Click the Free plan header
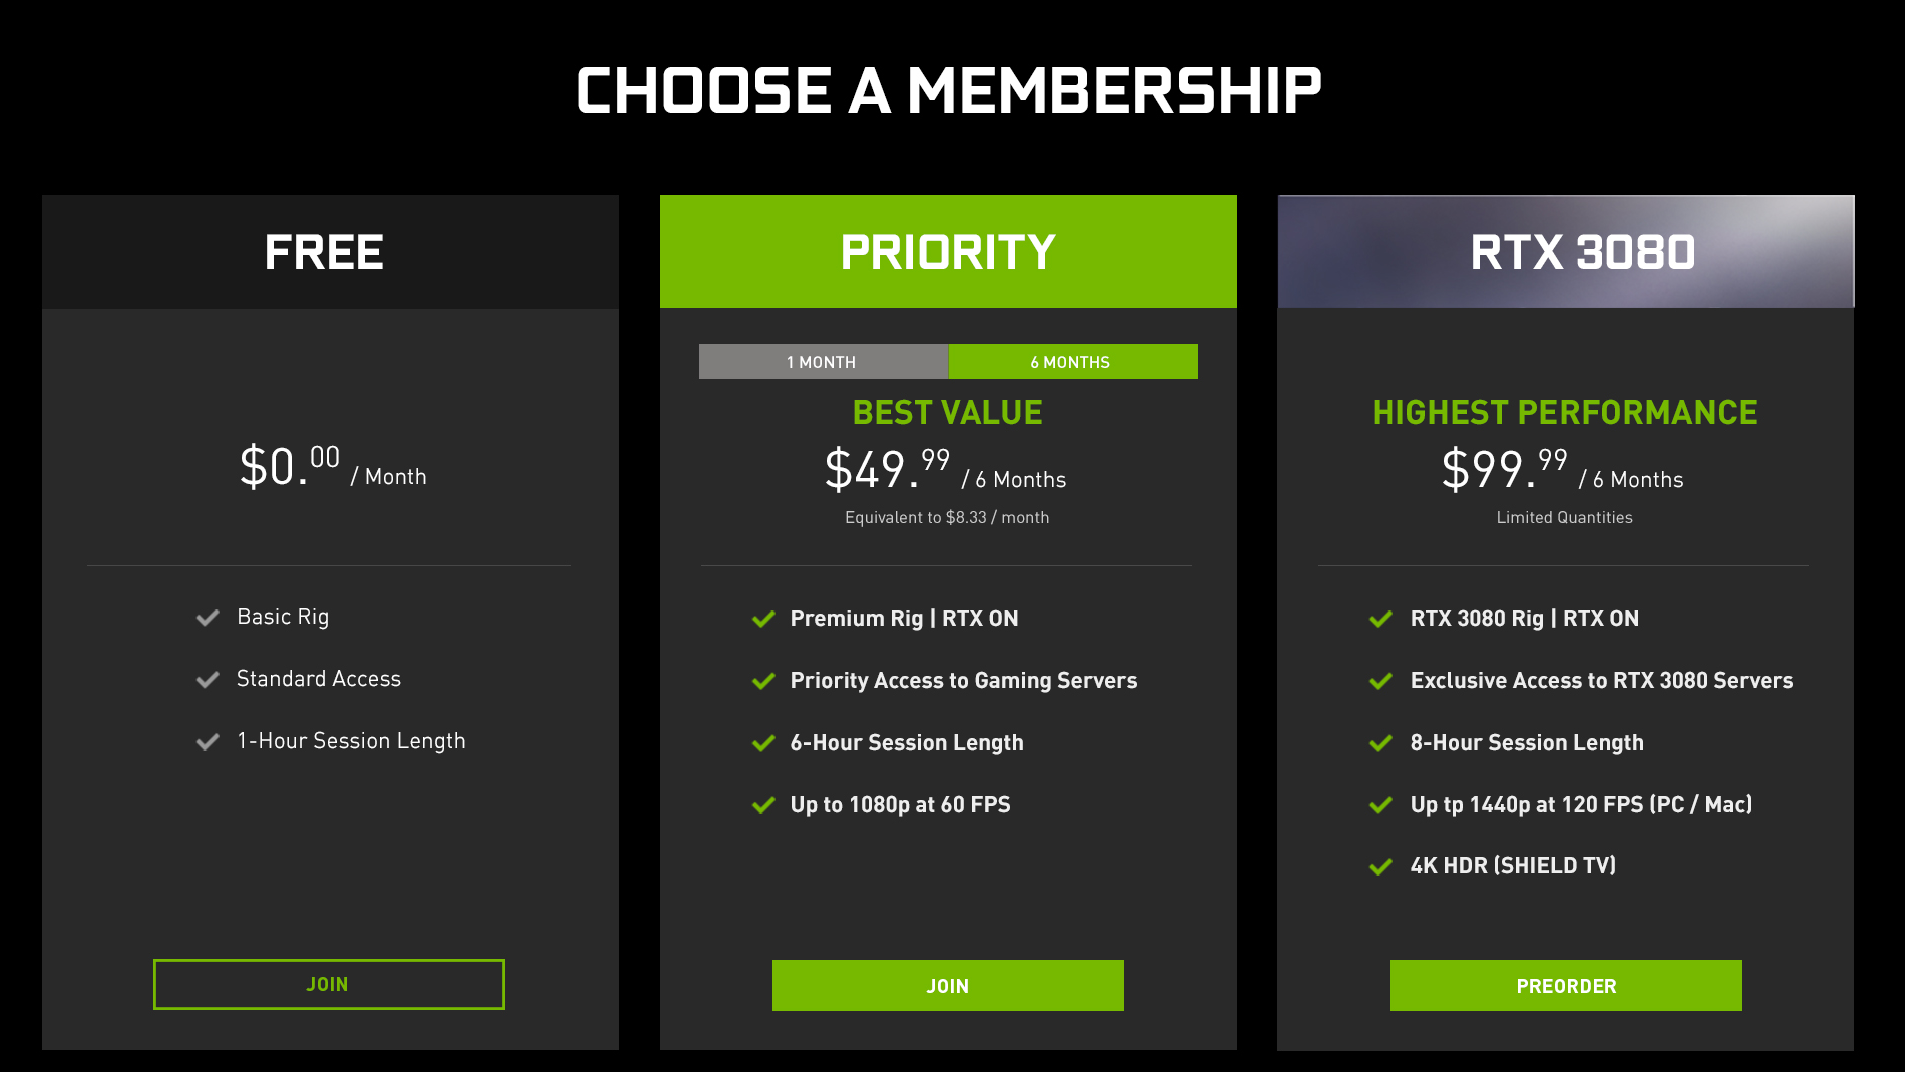Viewport: 1905px width, 1072px height. click(330, 252)
